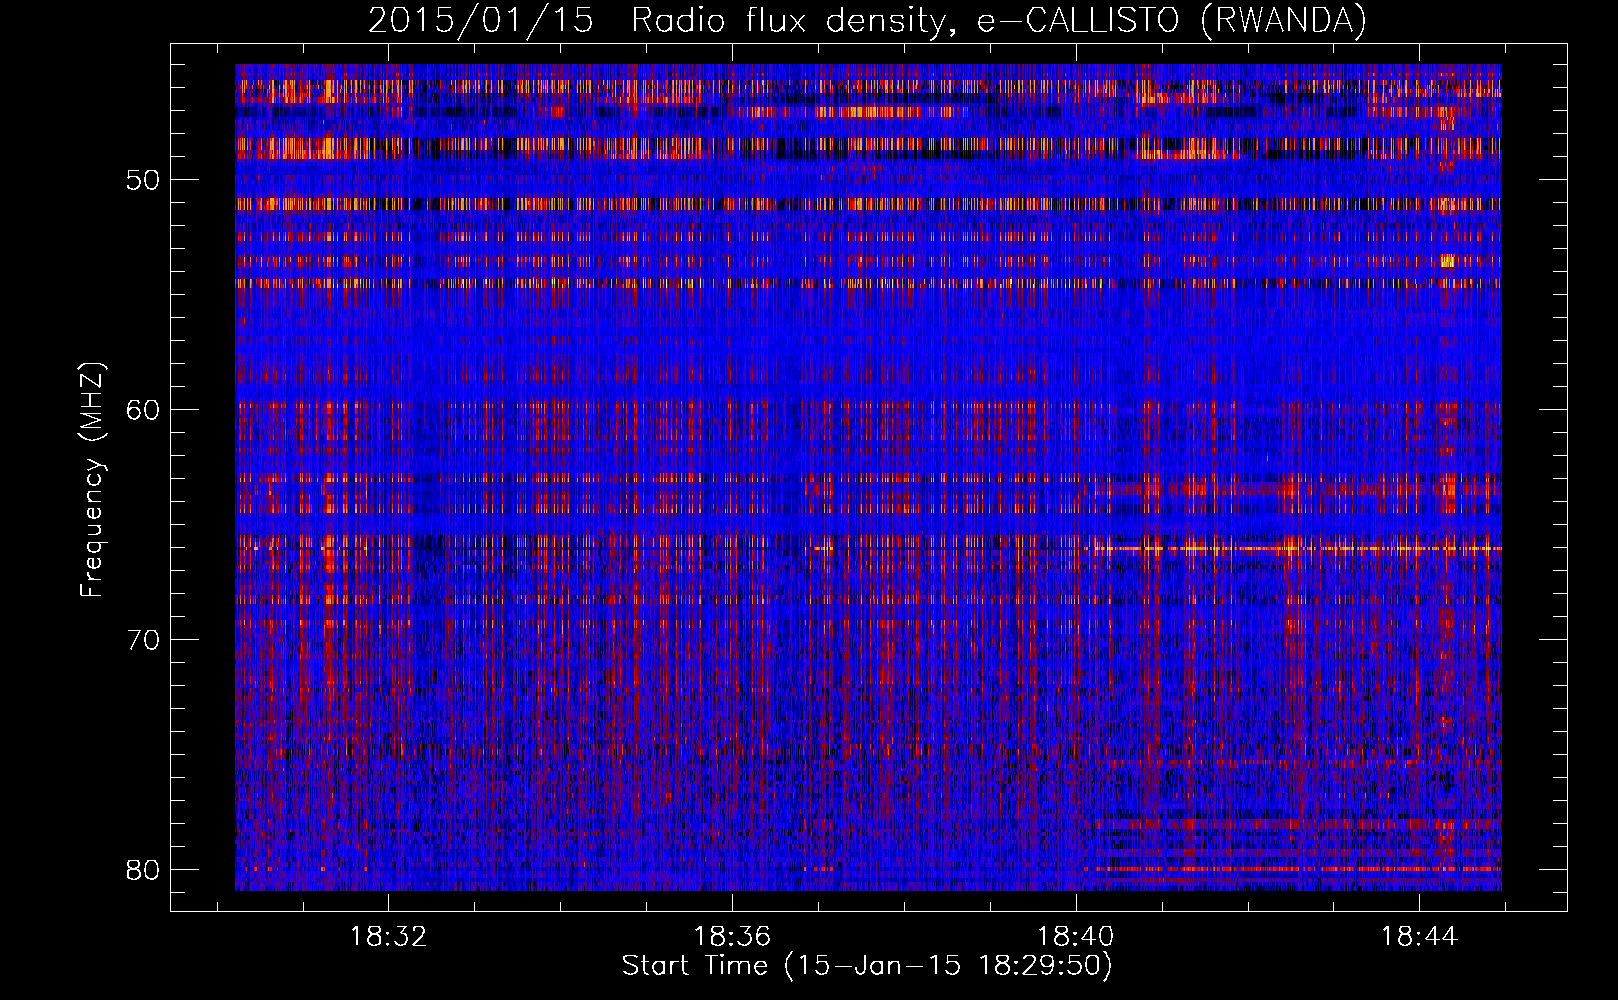
Task: Click the 60 MHz frequency tick label
Action: click(x=143, y=410)
